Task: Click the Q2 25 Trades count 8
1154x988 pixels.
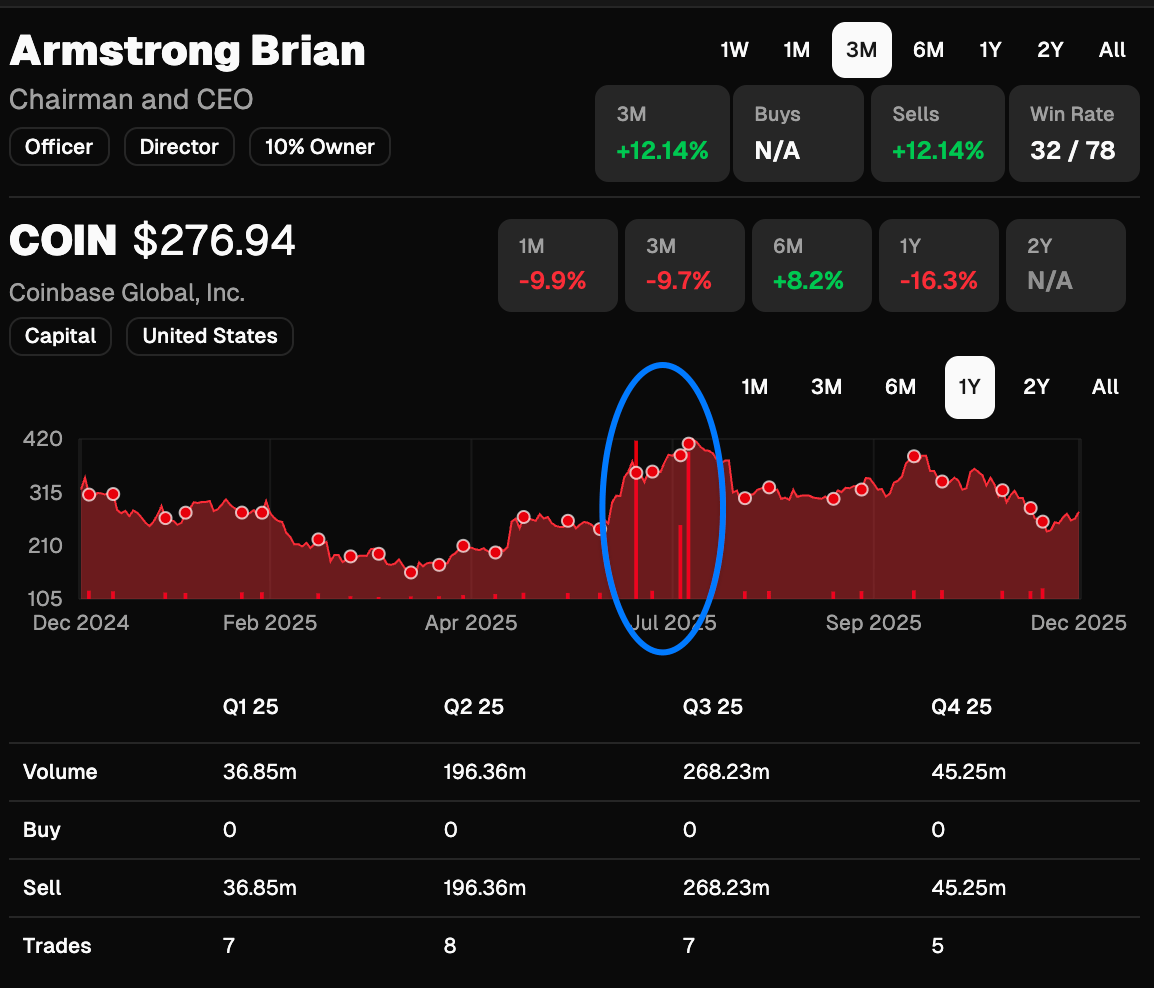Action: tap(450, 945)
